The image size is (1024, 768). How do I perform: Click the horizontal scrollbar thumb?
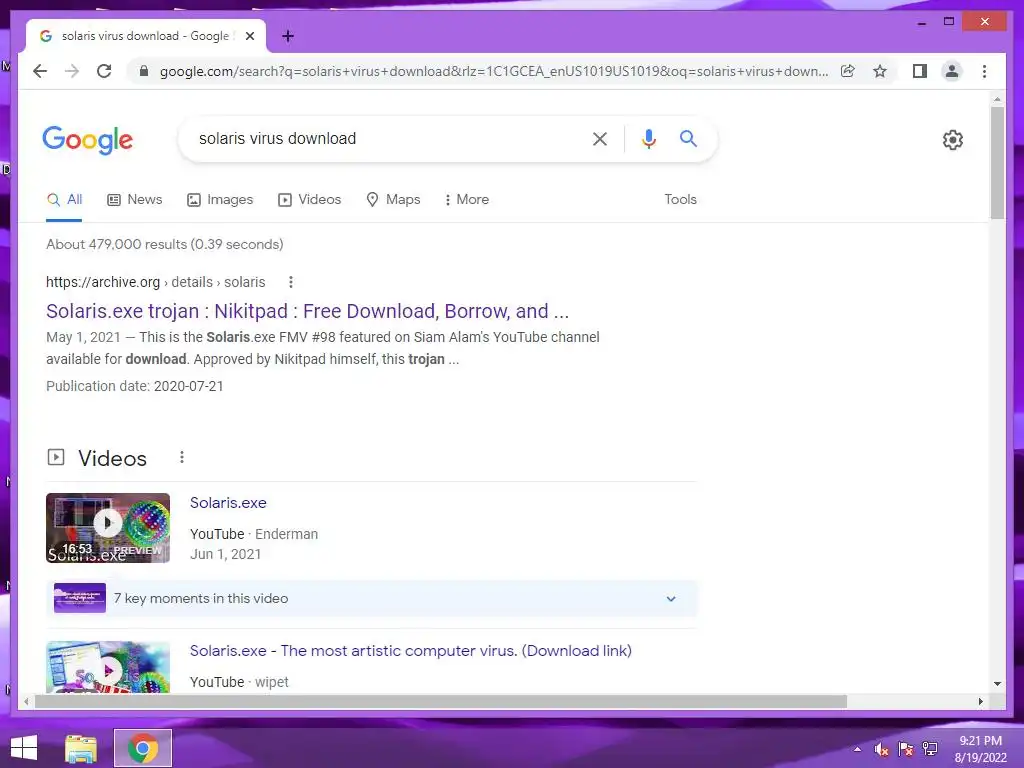pyautogui.click(x=441, y=701)
